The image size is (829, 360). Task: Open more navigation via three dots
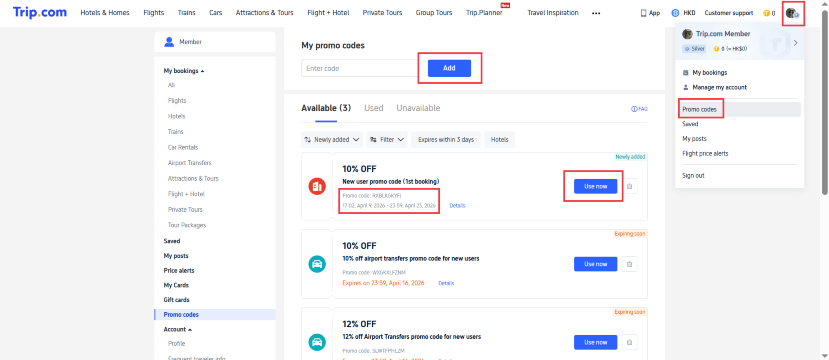point(596,13)
